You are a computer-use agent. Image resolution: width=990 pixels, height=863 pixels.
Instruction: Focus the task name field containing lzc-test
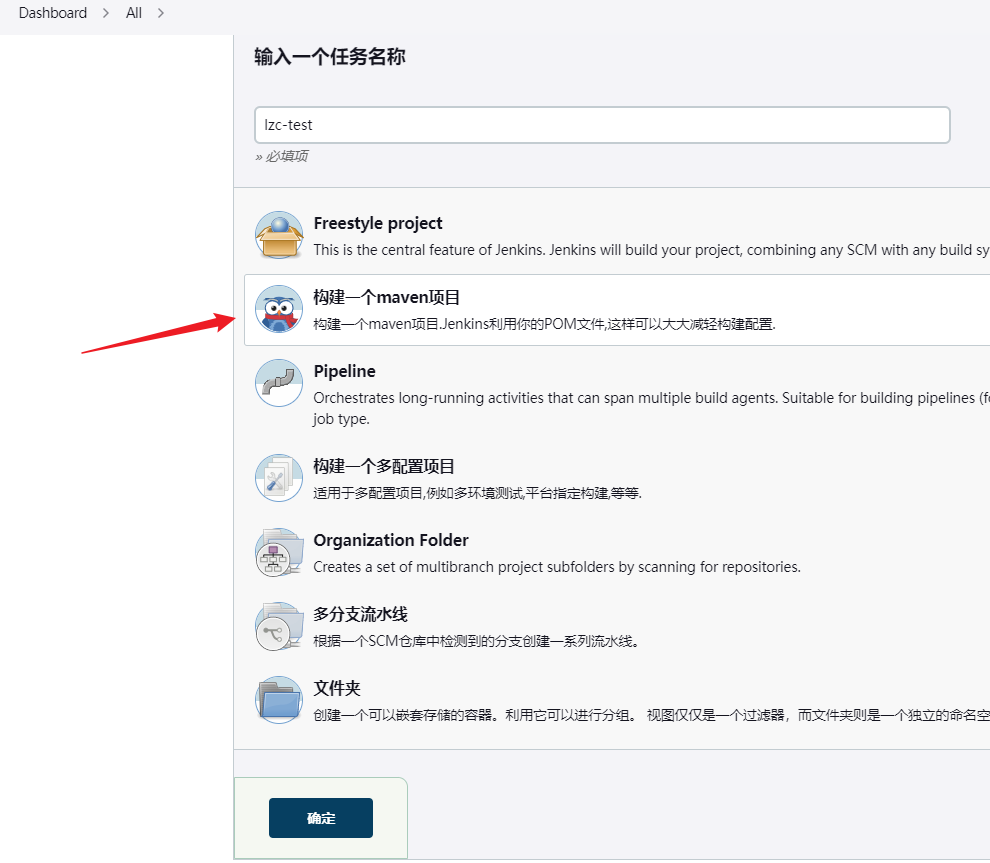pyautogui.click(x=602, y=125)
